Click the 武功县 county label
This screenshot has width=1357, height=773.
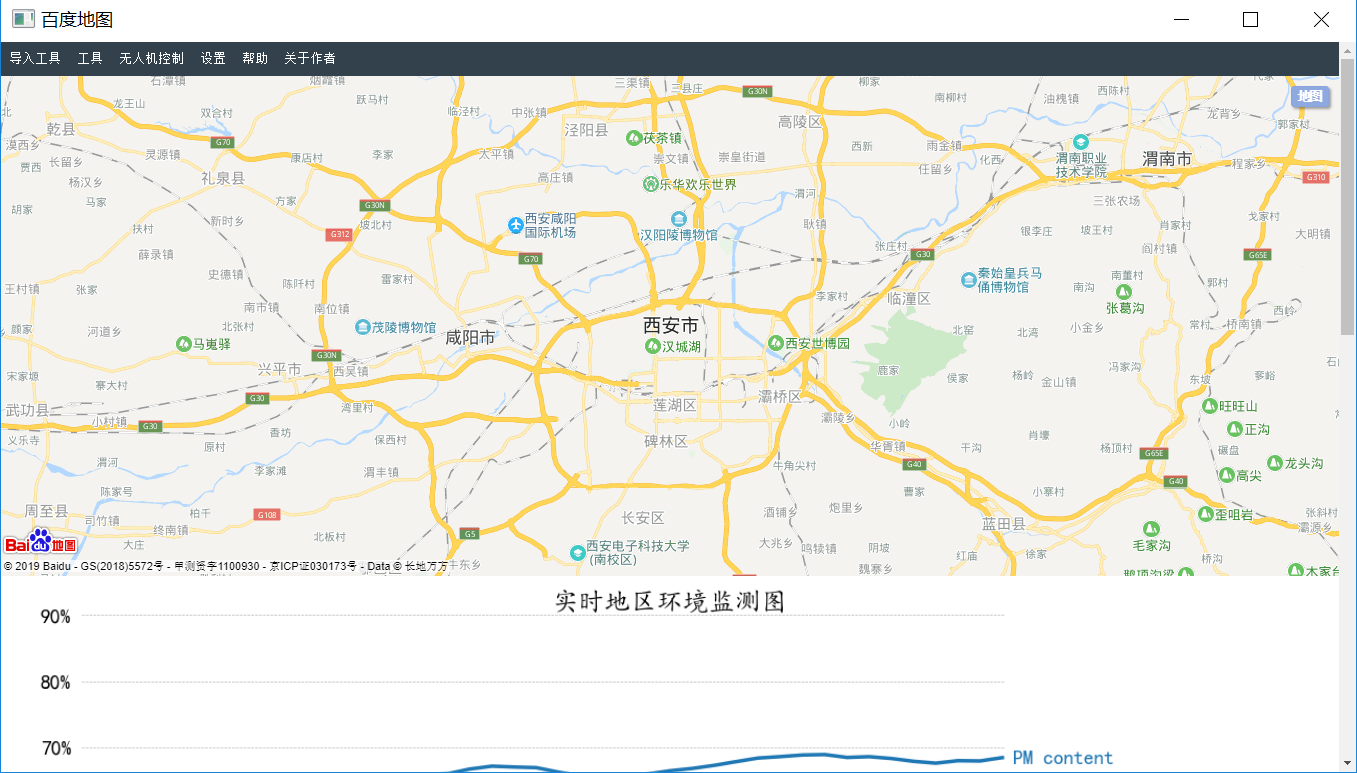tap(27, 410)
